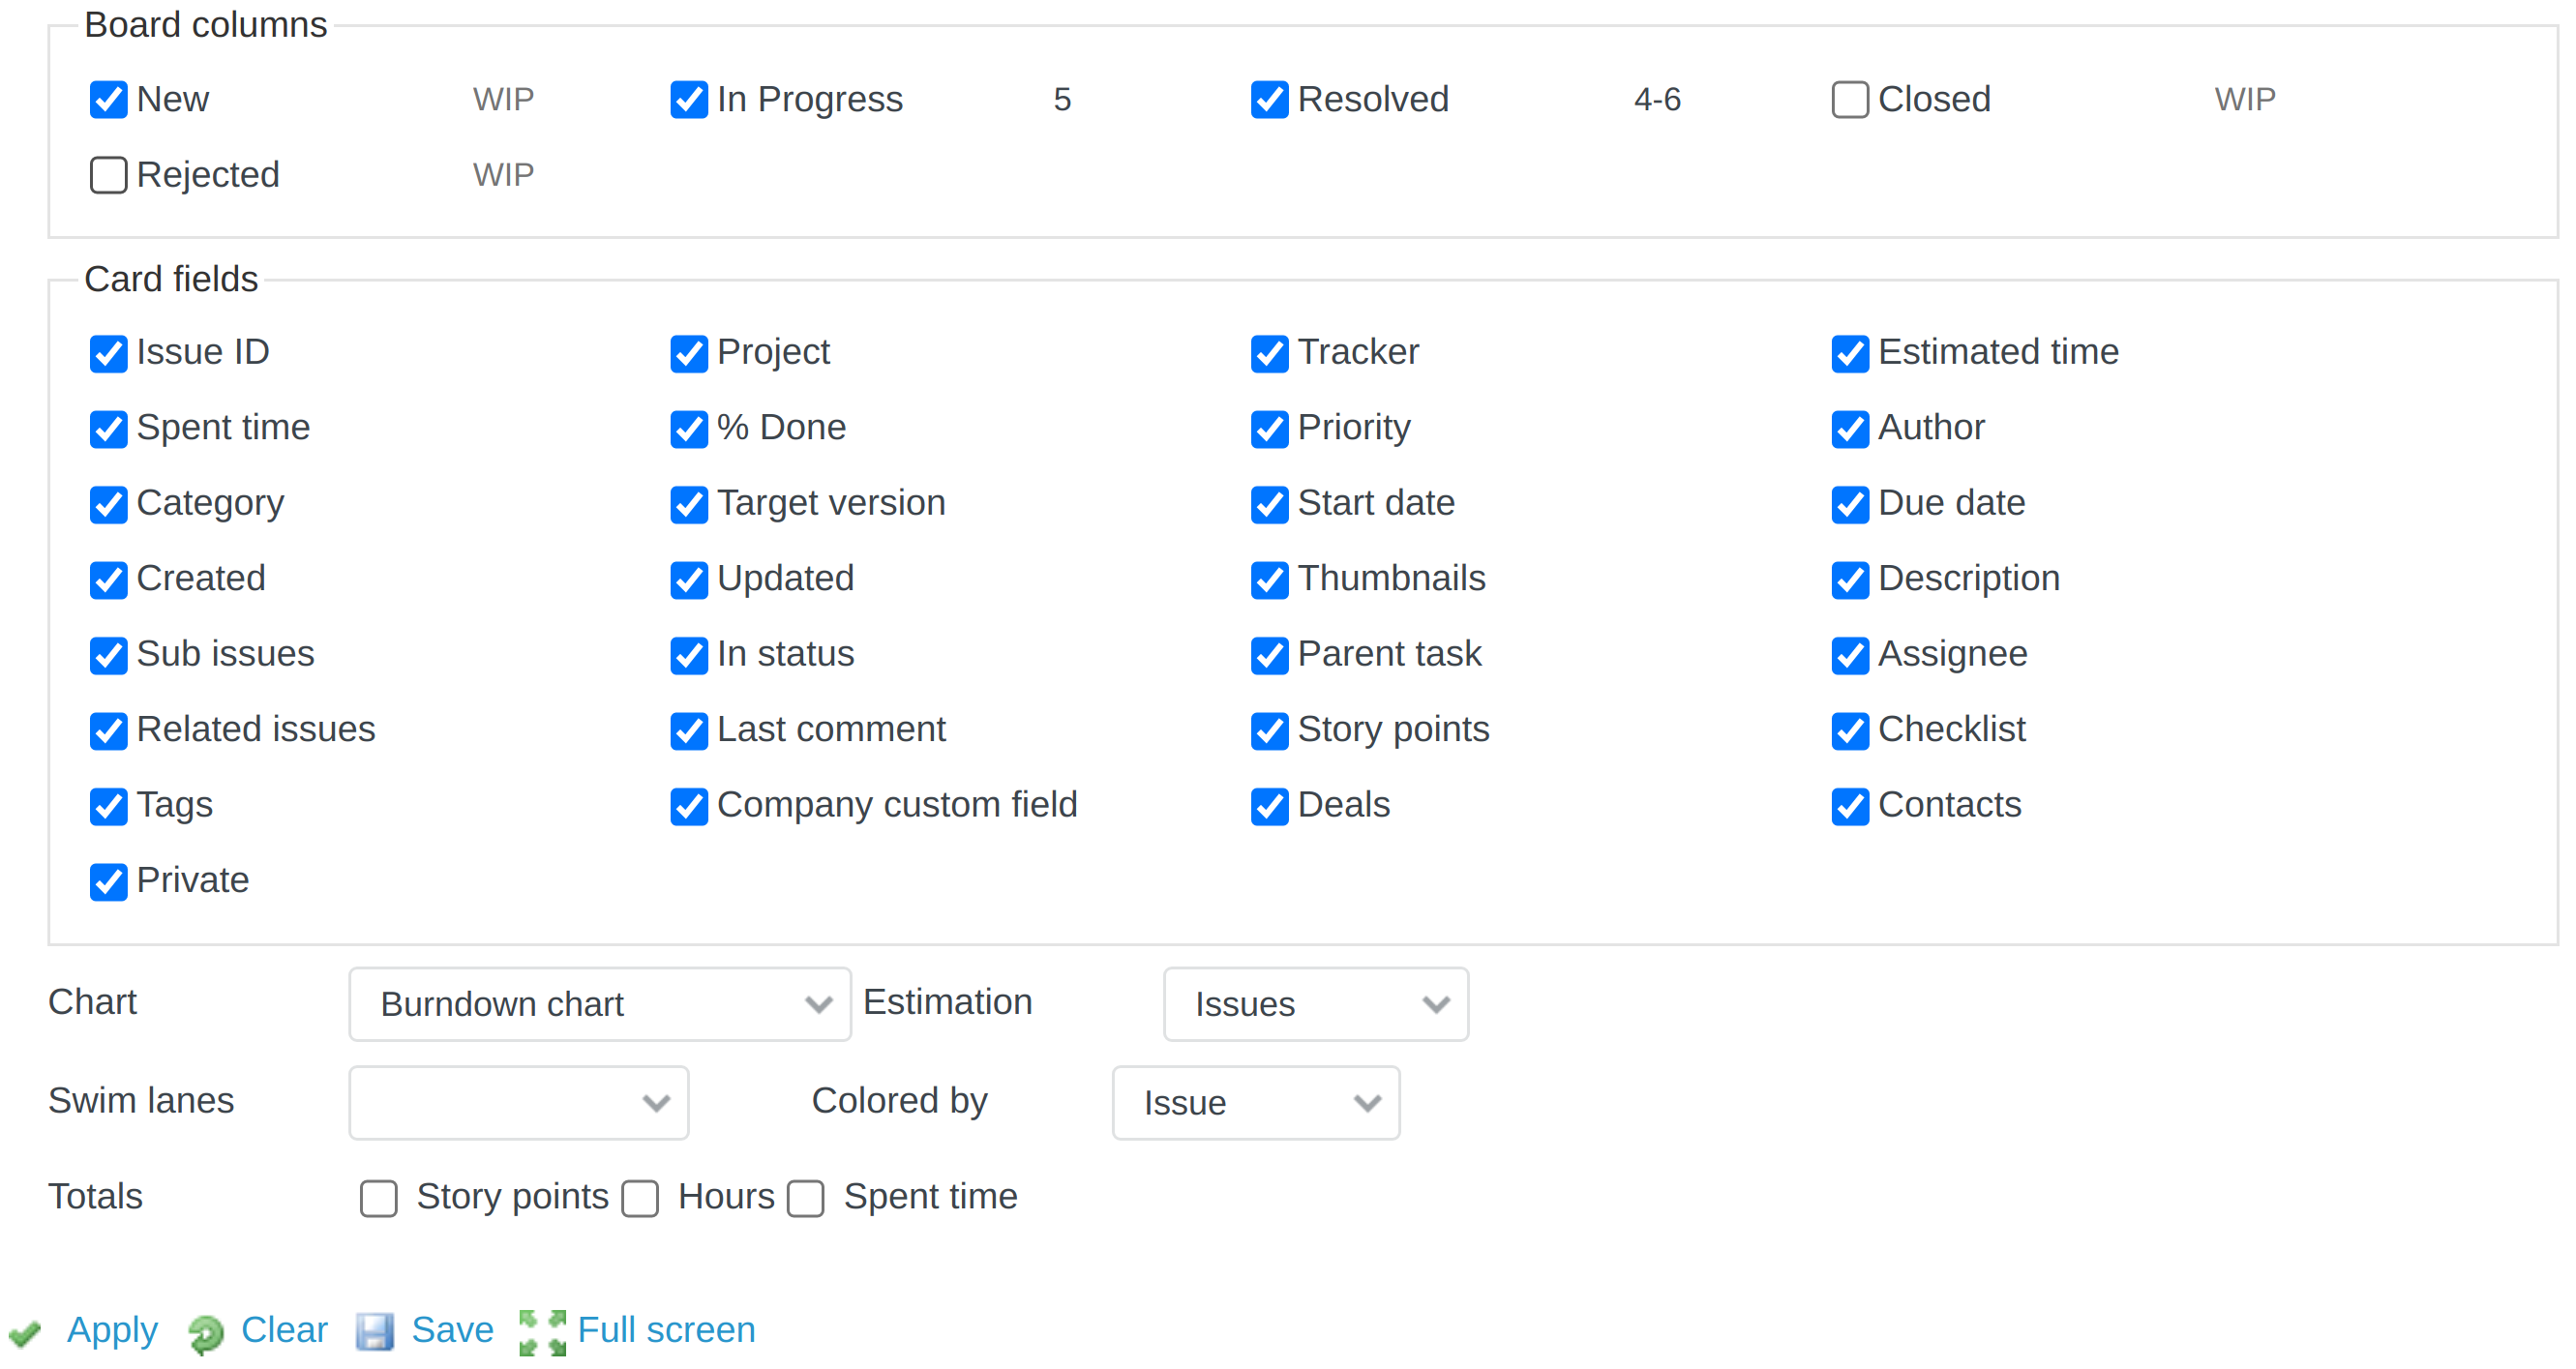The width and height of the screenshot is (2576, 1369).
Task: Click the WIP limit field showing 5
Action: (x=1062, y=99)
